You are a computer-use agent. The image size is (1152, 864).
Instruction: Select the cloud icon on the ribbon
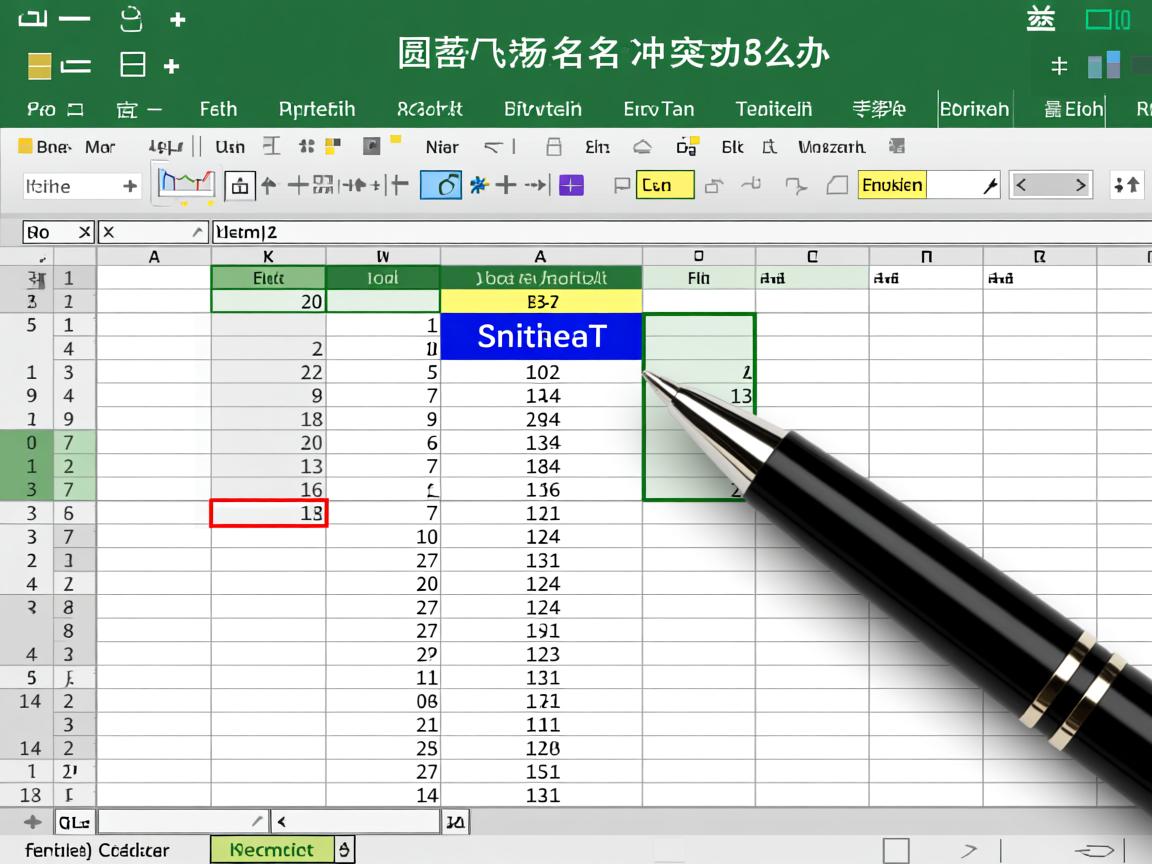point(643,147)
